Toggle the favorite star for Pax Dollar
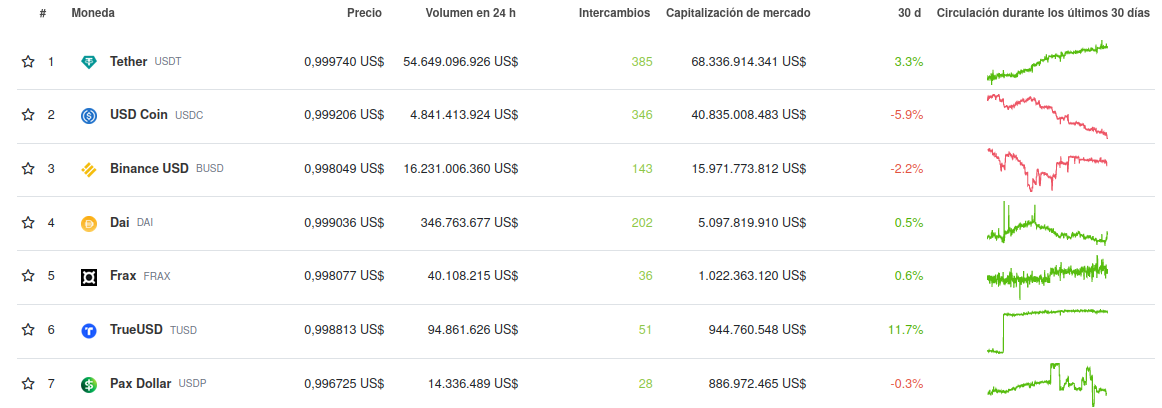This screenshot has height=408, width=1162. 28,384
